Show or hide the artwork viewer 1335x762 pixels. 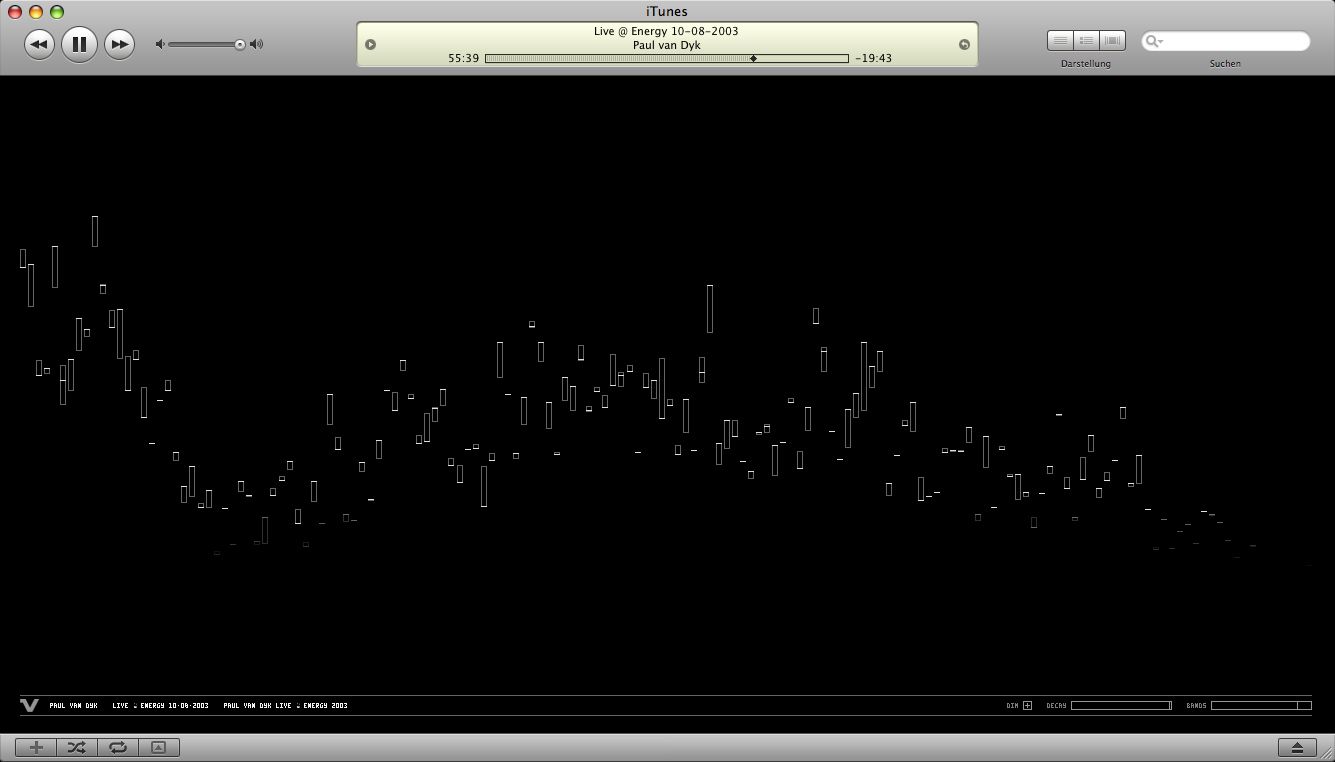coord(158,747)
